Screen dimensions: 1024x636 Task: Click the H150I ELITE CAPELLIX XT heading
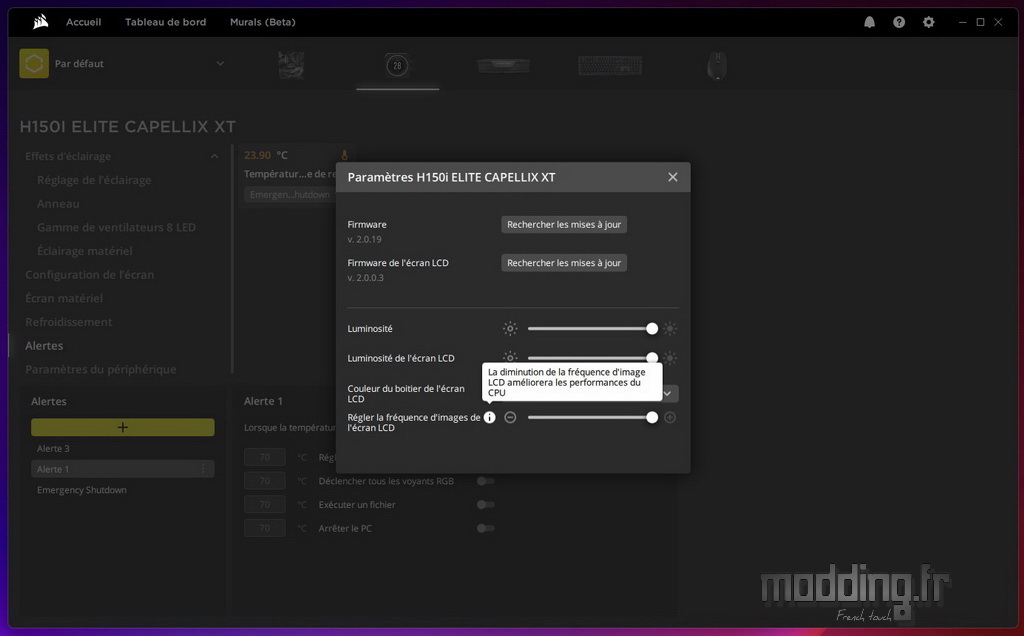point(128,127)
